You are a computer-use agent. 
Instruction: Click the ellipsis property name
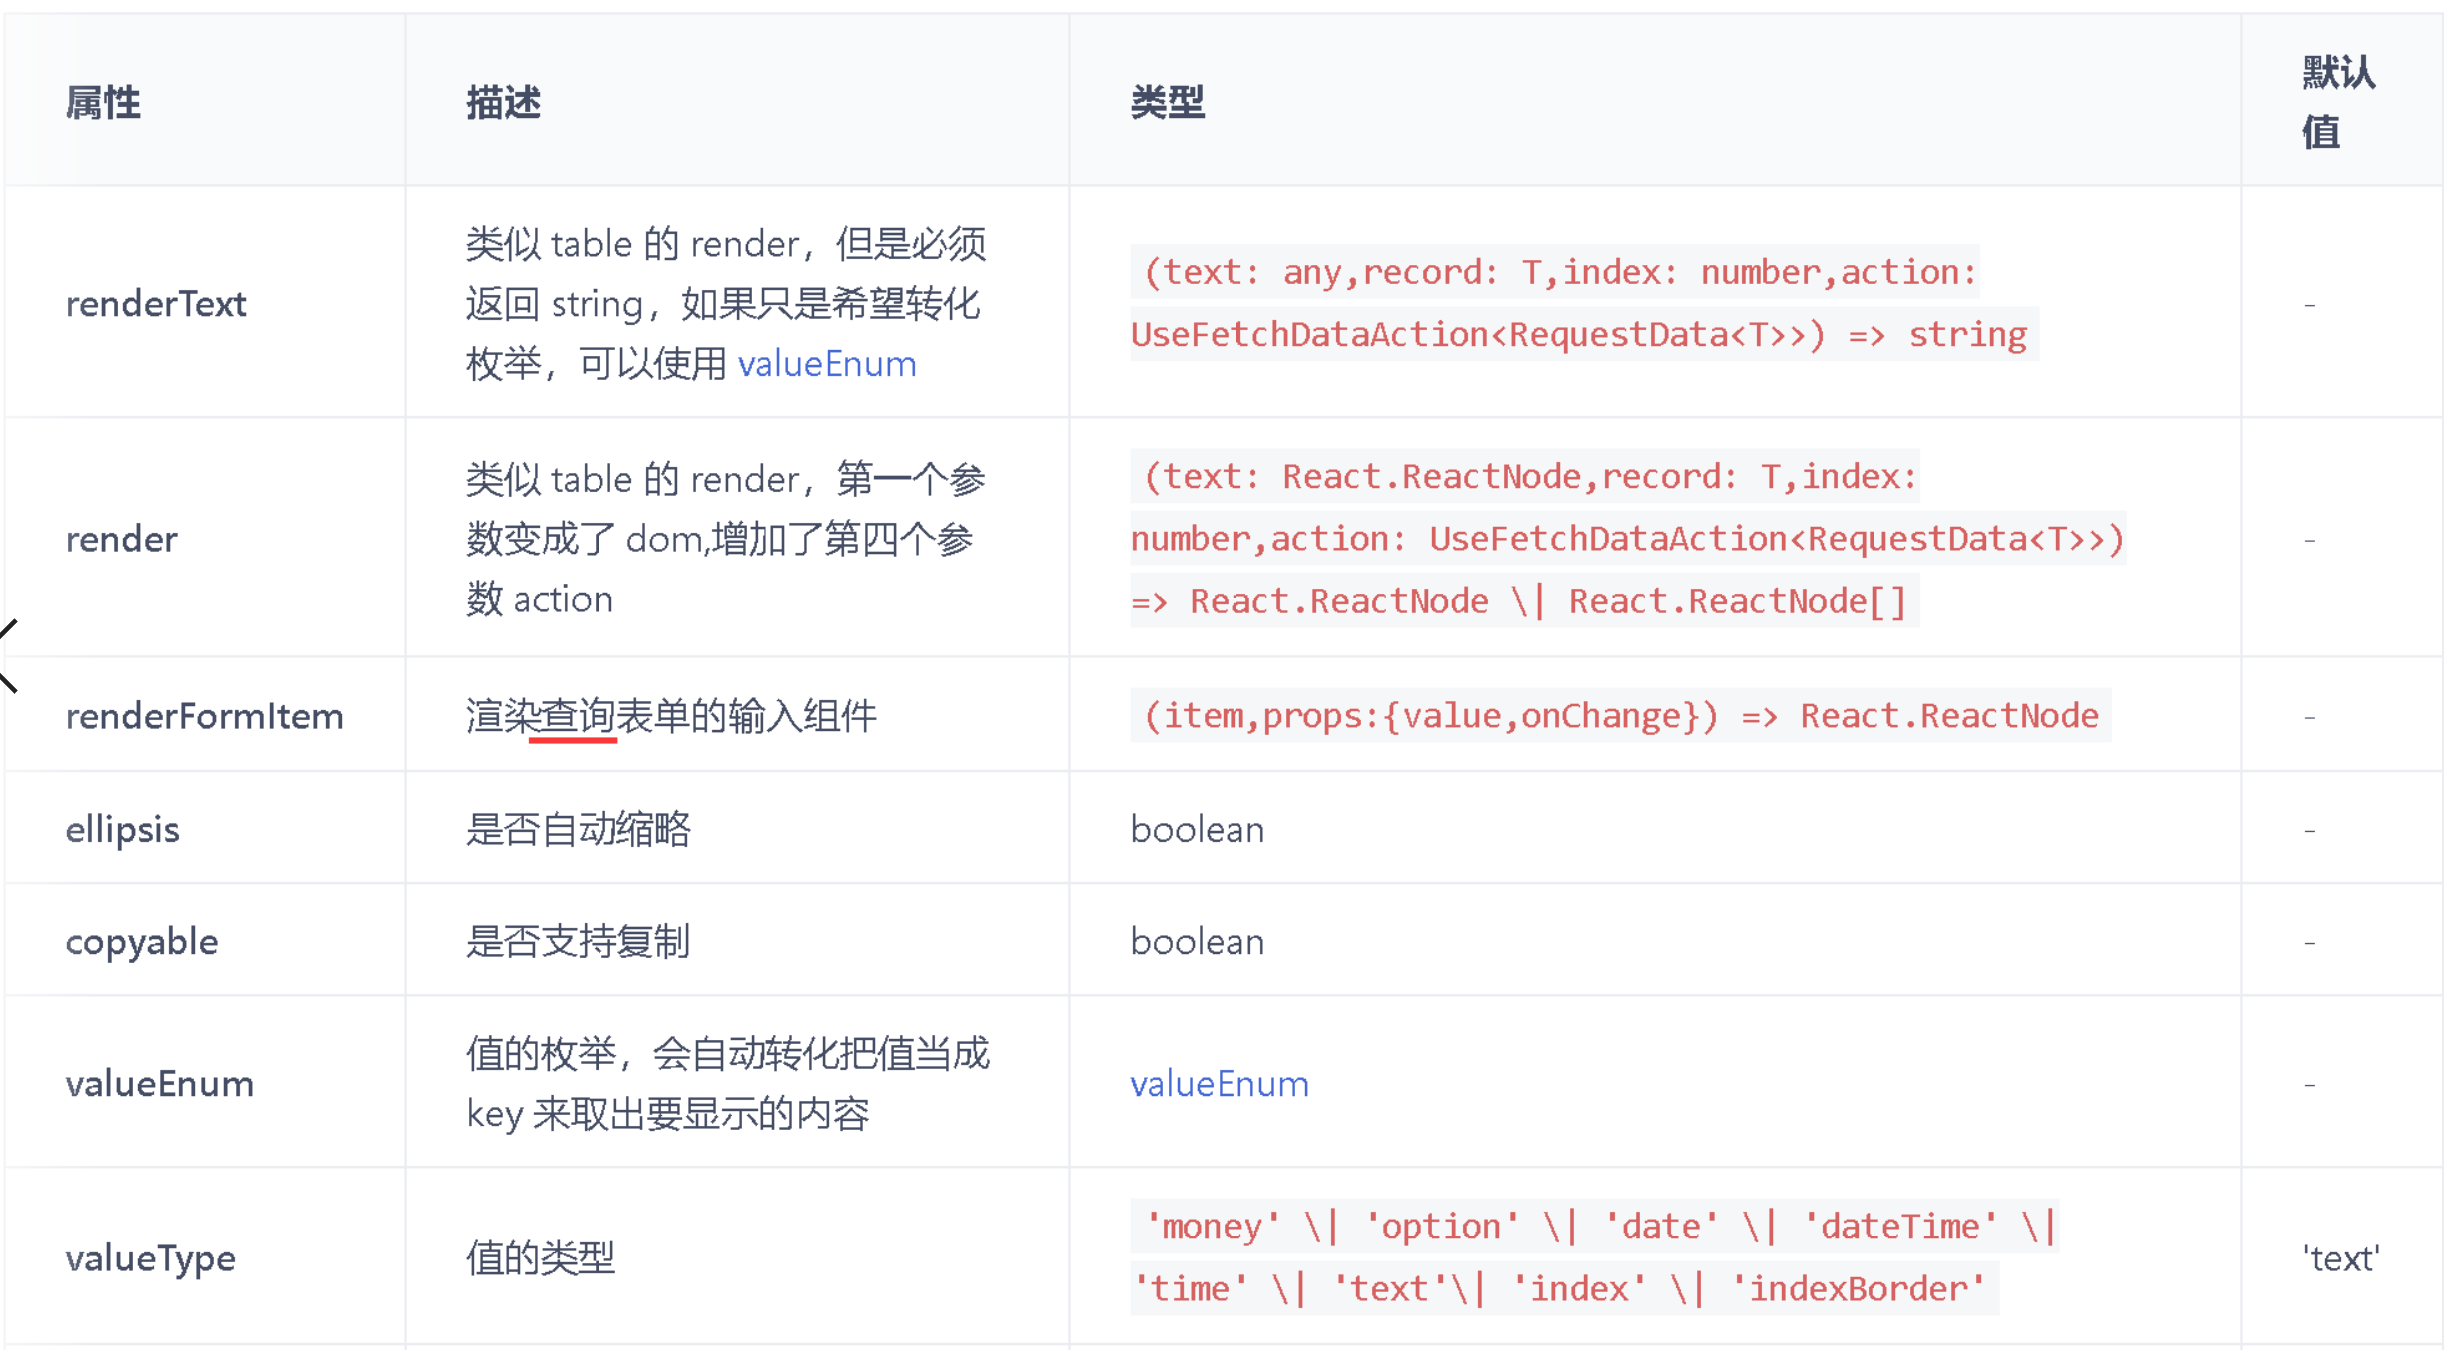click(122, 829)
